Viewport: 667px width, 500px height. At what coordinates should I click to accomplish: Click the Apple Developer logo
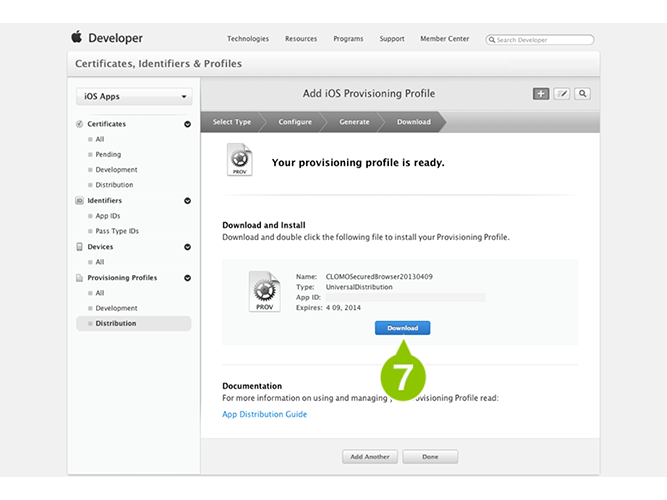(107, 37)
